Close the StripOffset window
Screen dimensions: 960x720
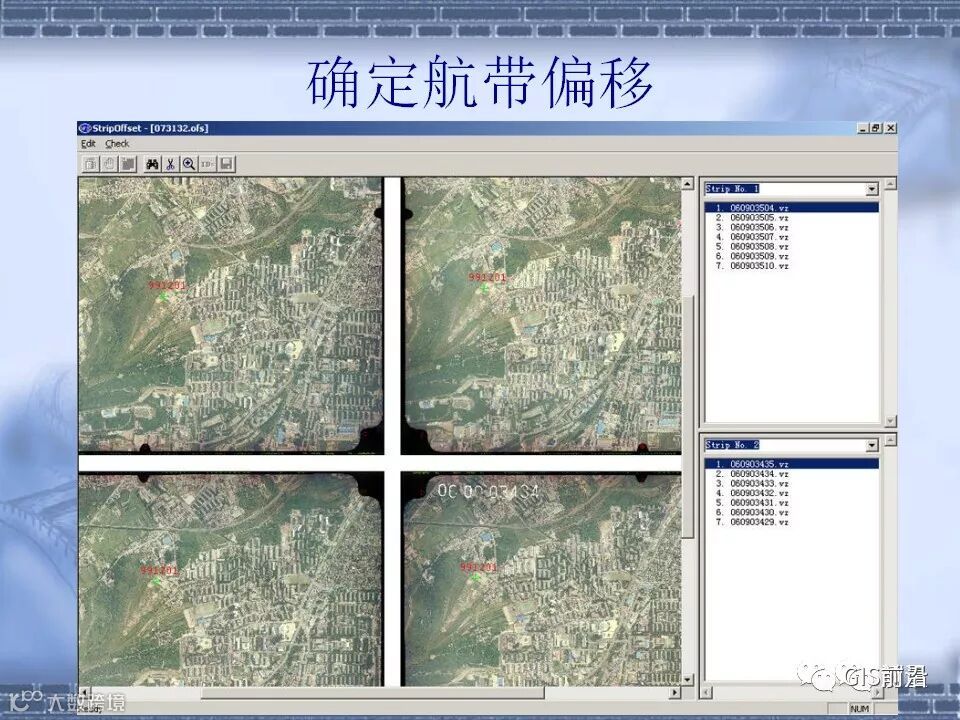891,128
